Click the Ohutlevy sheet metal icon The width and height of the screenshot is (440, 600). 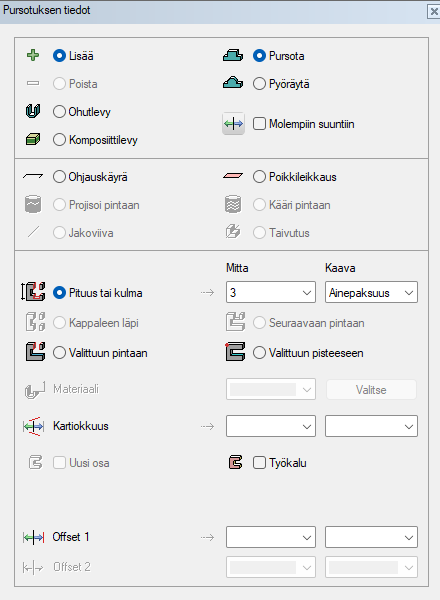click(33, 111)
